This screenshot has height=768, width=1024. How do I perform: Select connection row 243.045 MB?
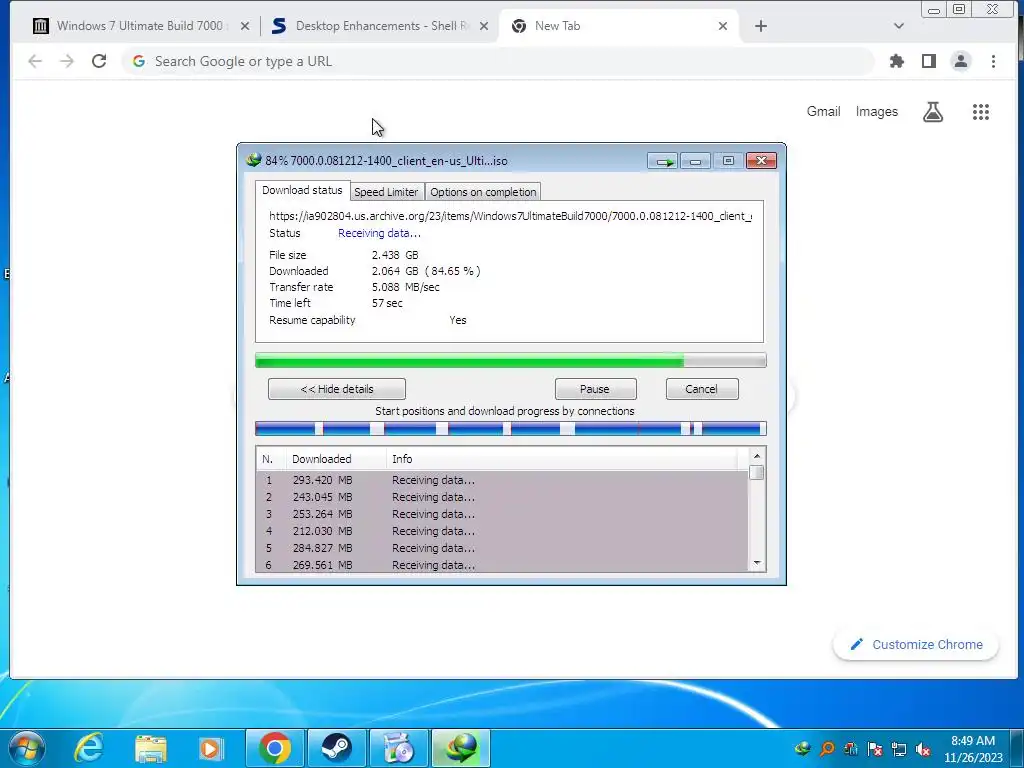(502, 497)
